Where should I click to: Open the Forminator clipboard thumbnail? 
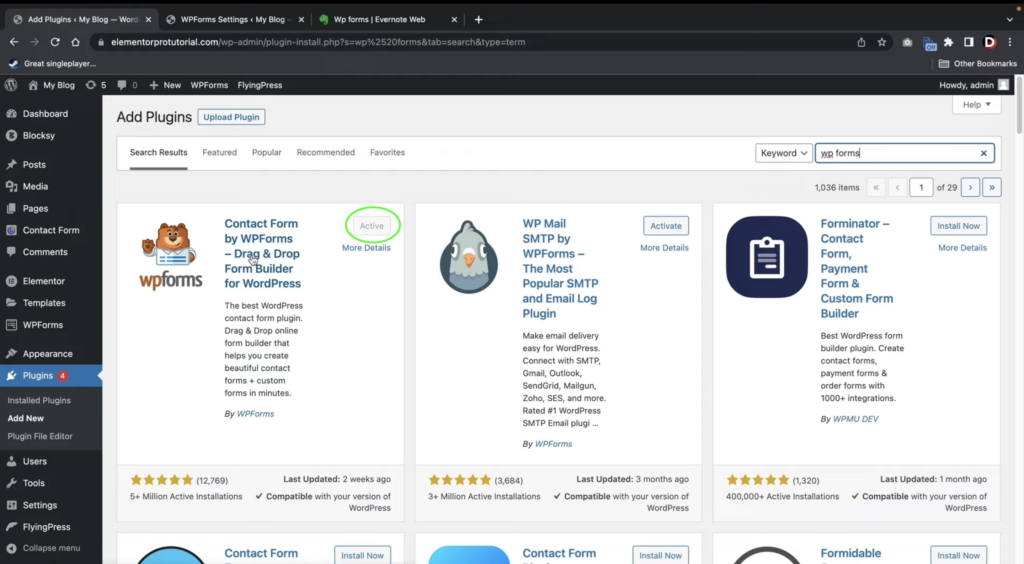[x=767, y=257]
